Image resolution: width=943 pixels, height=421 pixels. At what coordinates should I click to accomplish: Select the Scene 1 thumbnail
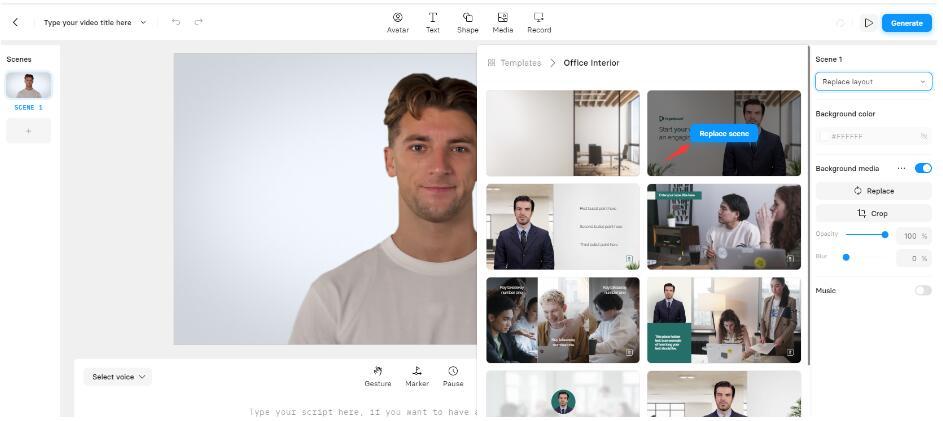pos(28,85)
